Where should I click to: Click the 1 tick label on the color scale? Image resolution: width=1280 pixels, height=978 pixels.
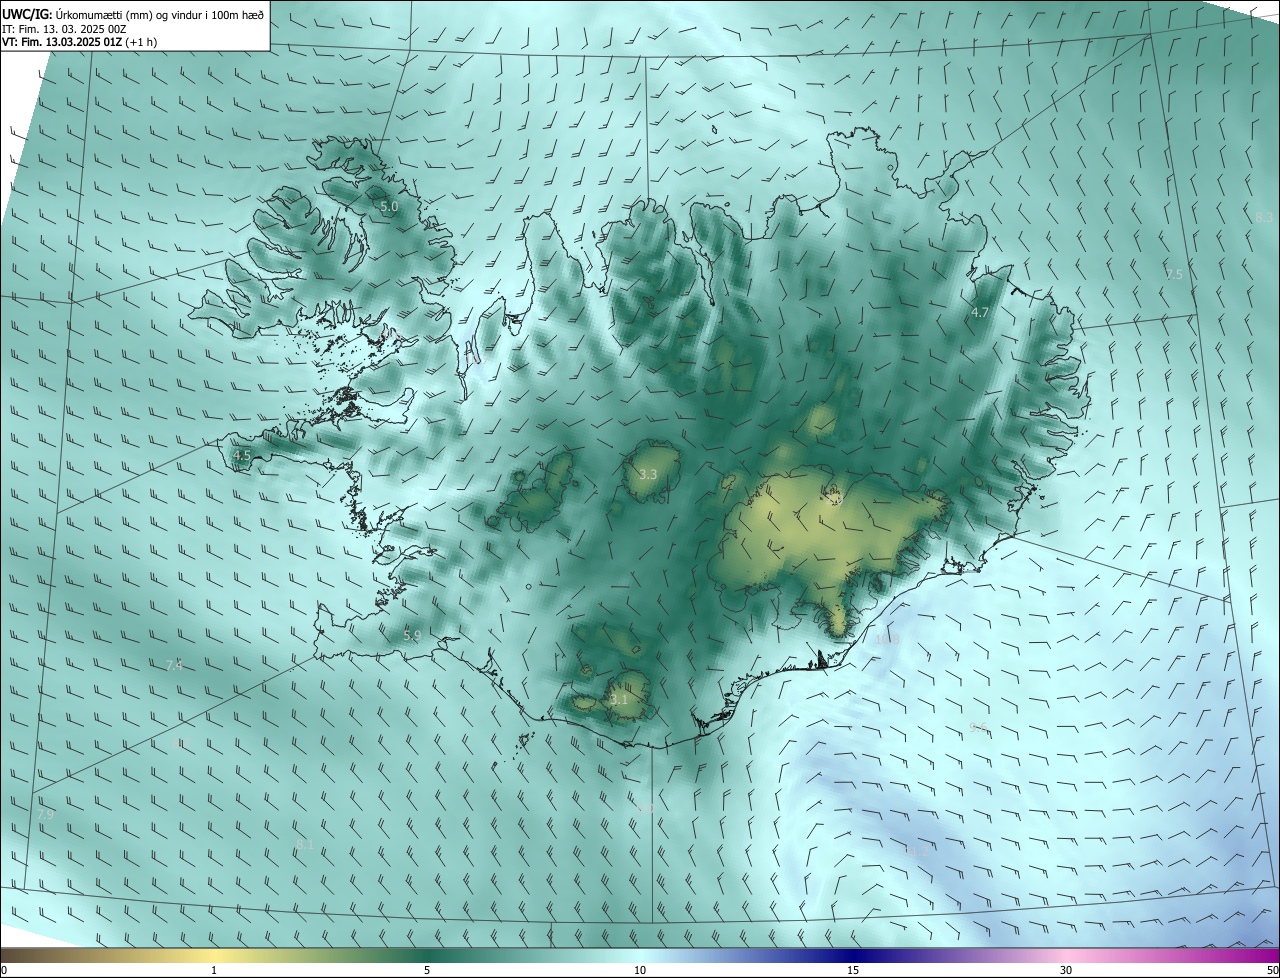point(214,970)
